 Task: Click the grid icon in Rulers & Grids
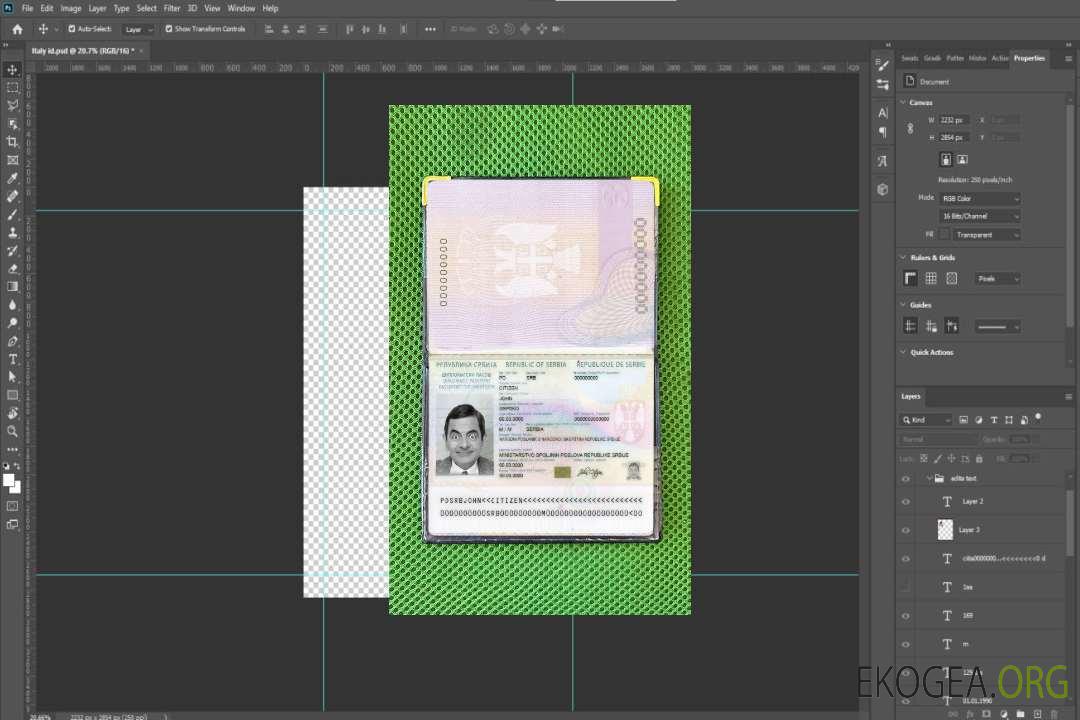pyautogui.click(x=931, y=278)
